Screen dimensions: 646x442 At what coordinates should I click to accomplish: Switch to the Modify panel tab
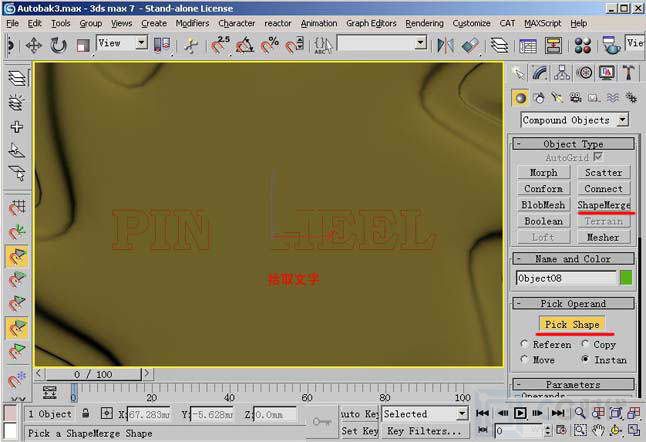[539, 73]
